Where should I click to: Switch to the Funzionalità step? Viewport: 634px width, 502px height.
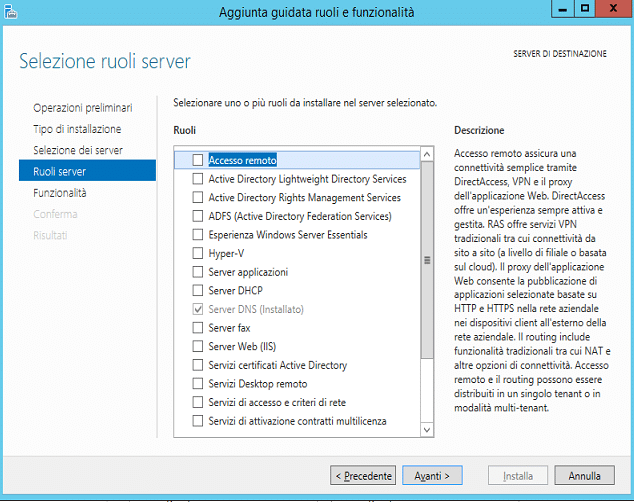coord(60,193)
